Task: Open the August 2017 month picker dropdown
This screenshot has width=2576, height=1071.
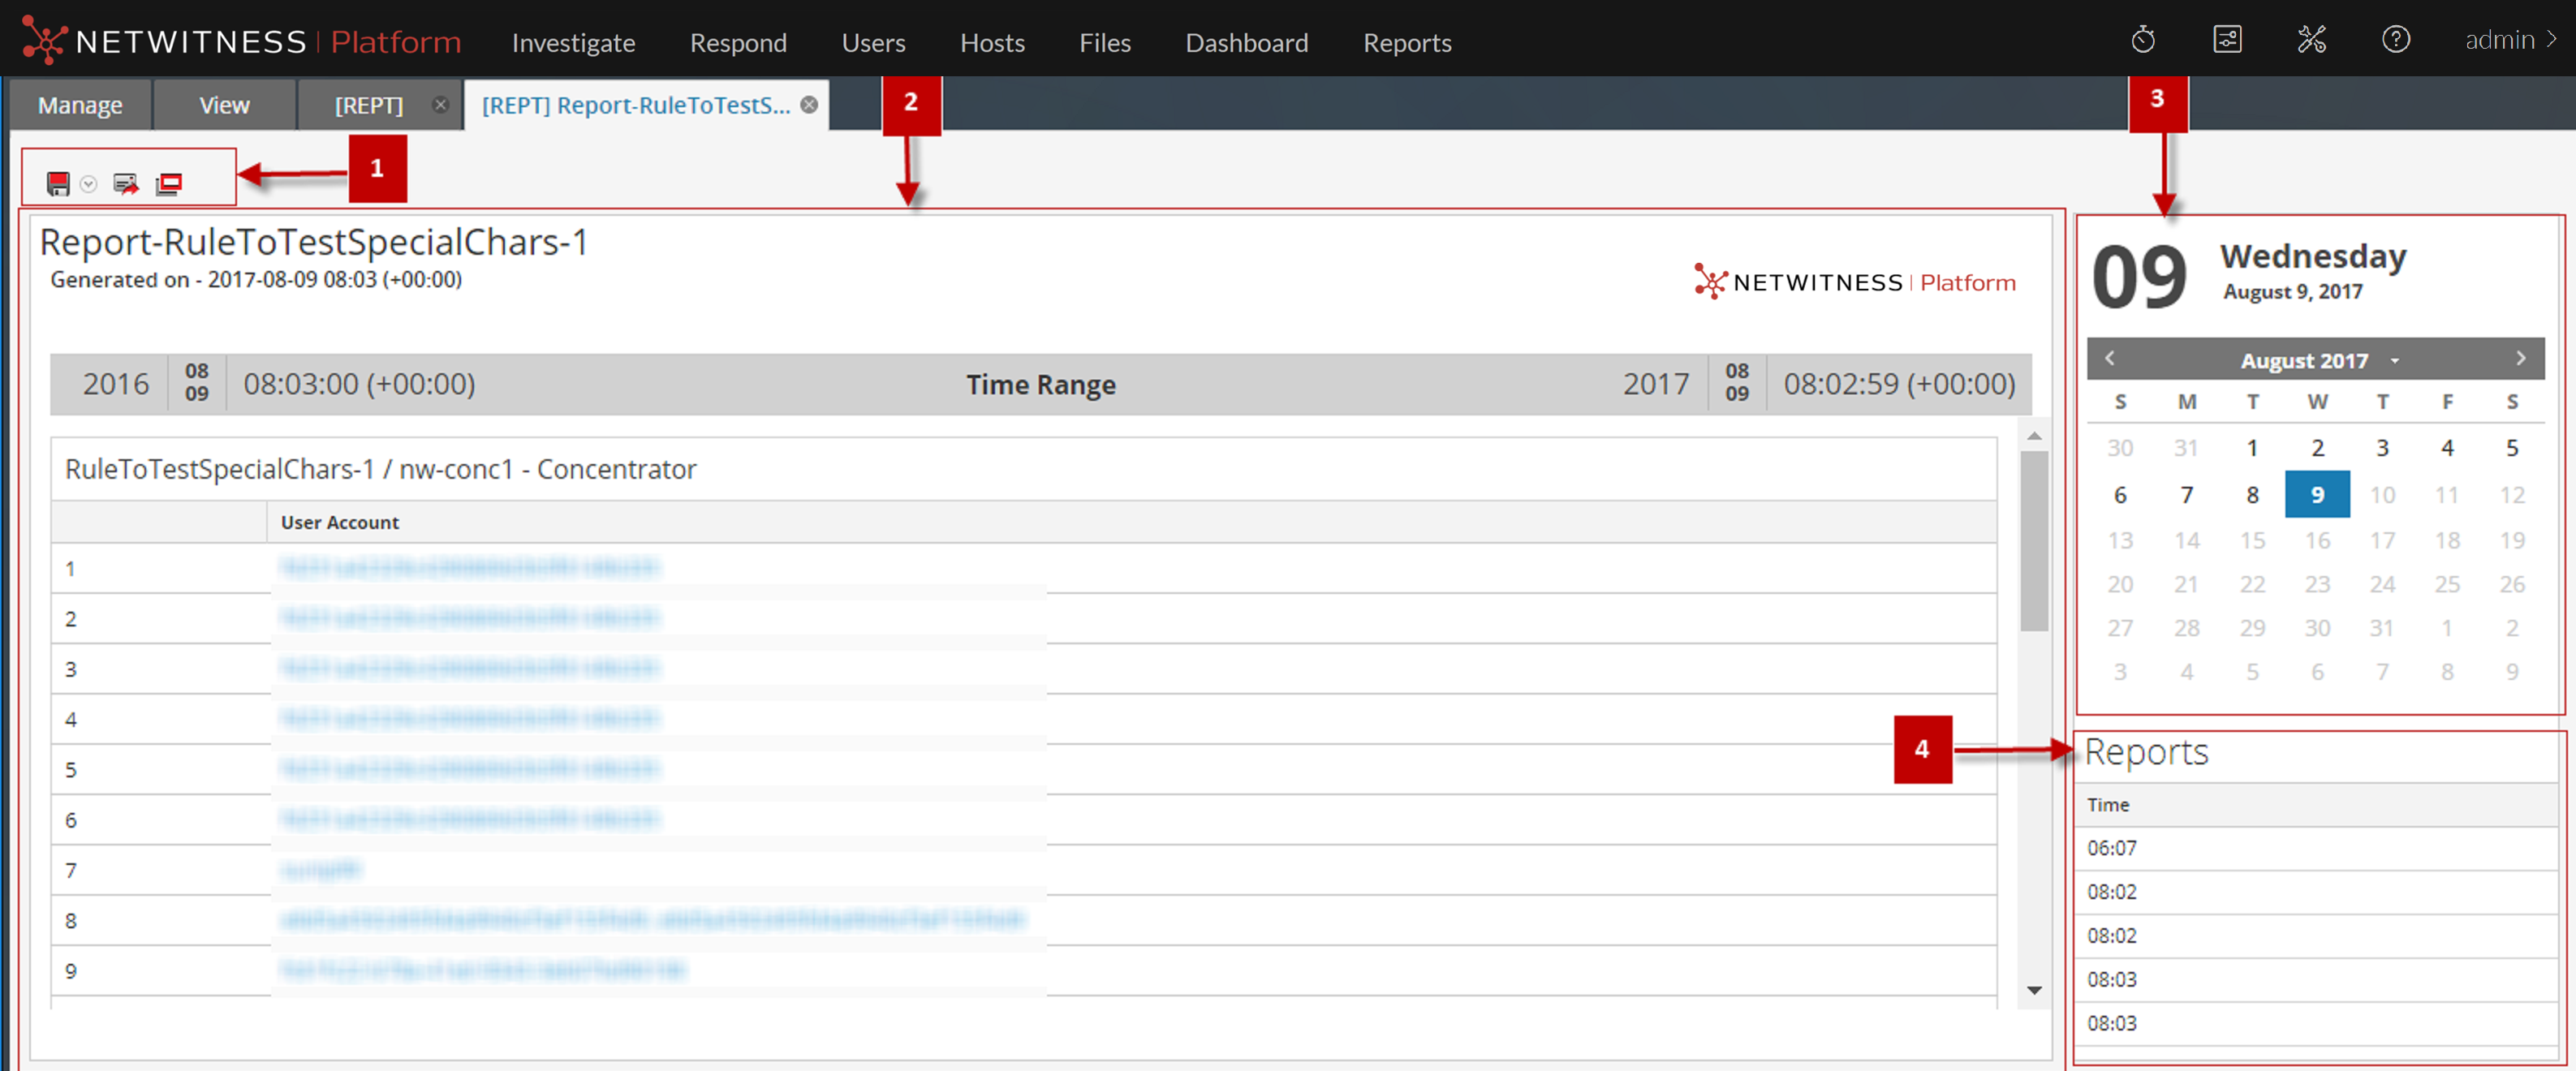Action: coord(2394,360)
